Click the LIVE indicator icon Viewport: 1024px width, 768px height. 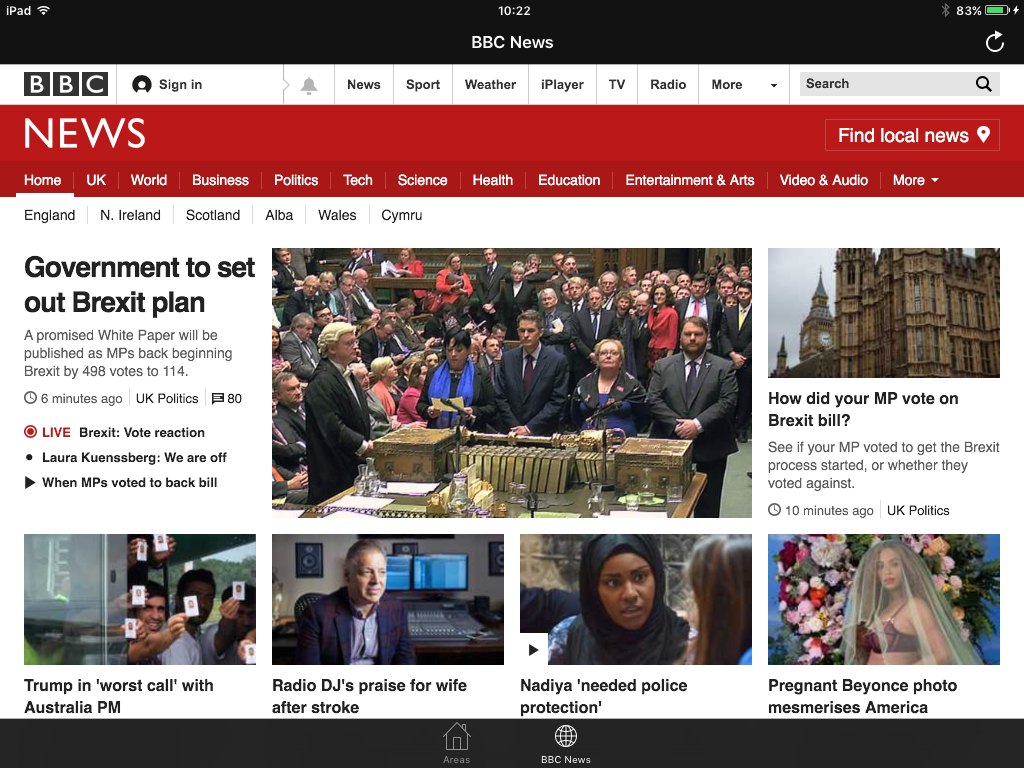pos(30,432)
